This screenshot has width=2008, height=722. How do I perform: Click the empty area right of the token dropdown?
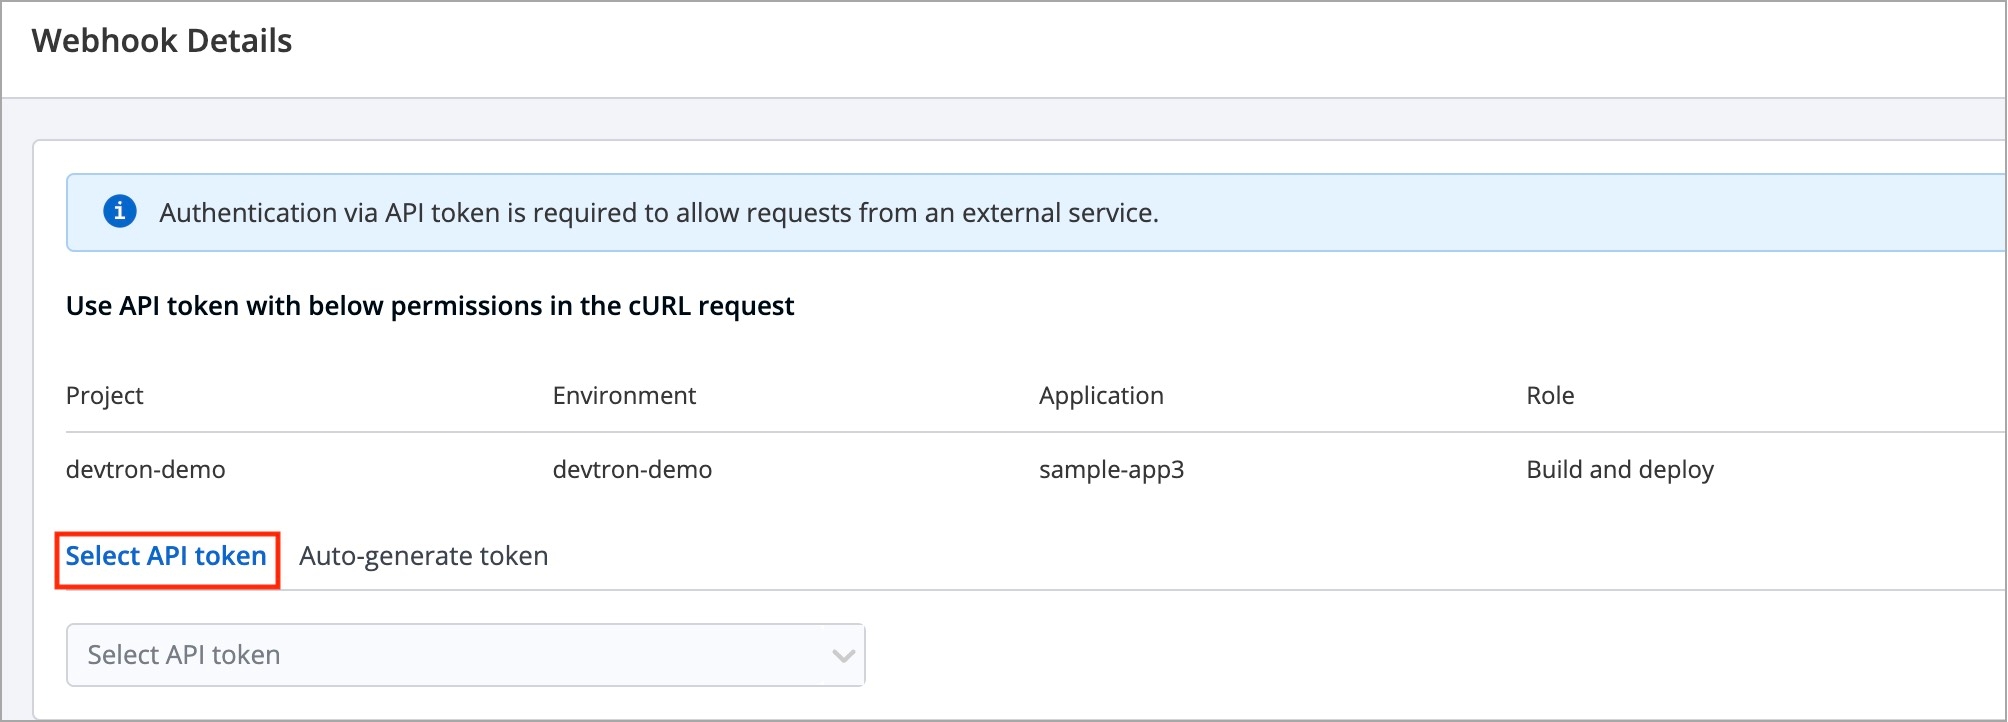click(x=1400, y=655)
